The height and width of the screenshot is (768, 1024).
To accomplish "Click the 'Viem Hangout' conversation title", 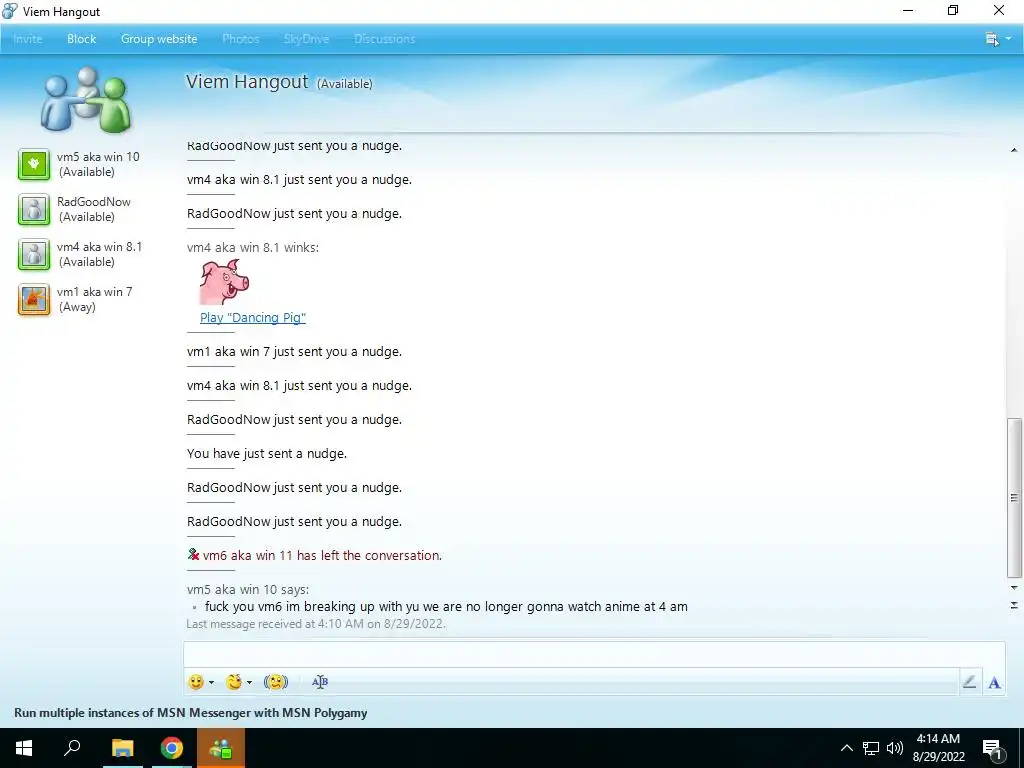I will coord(247,82).
